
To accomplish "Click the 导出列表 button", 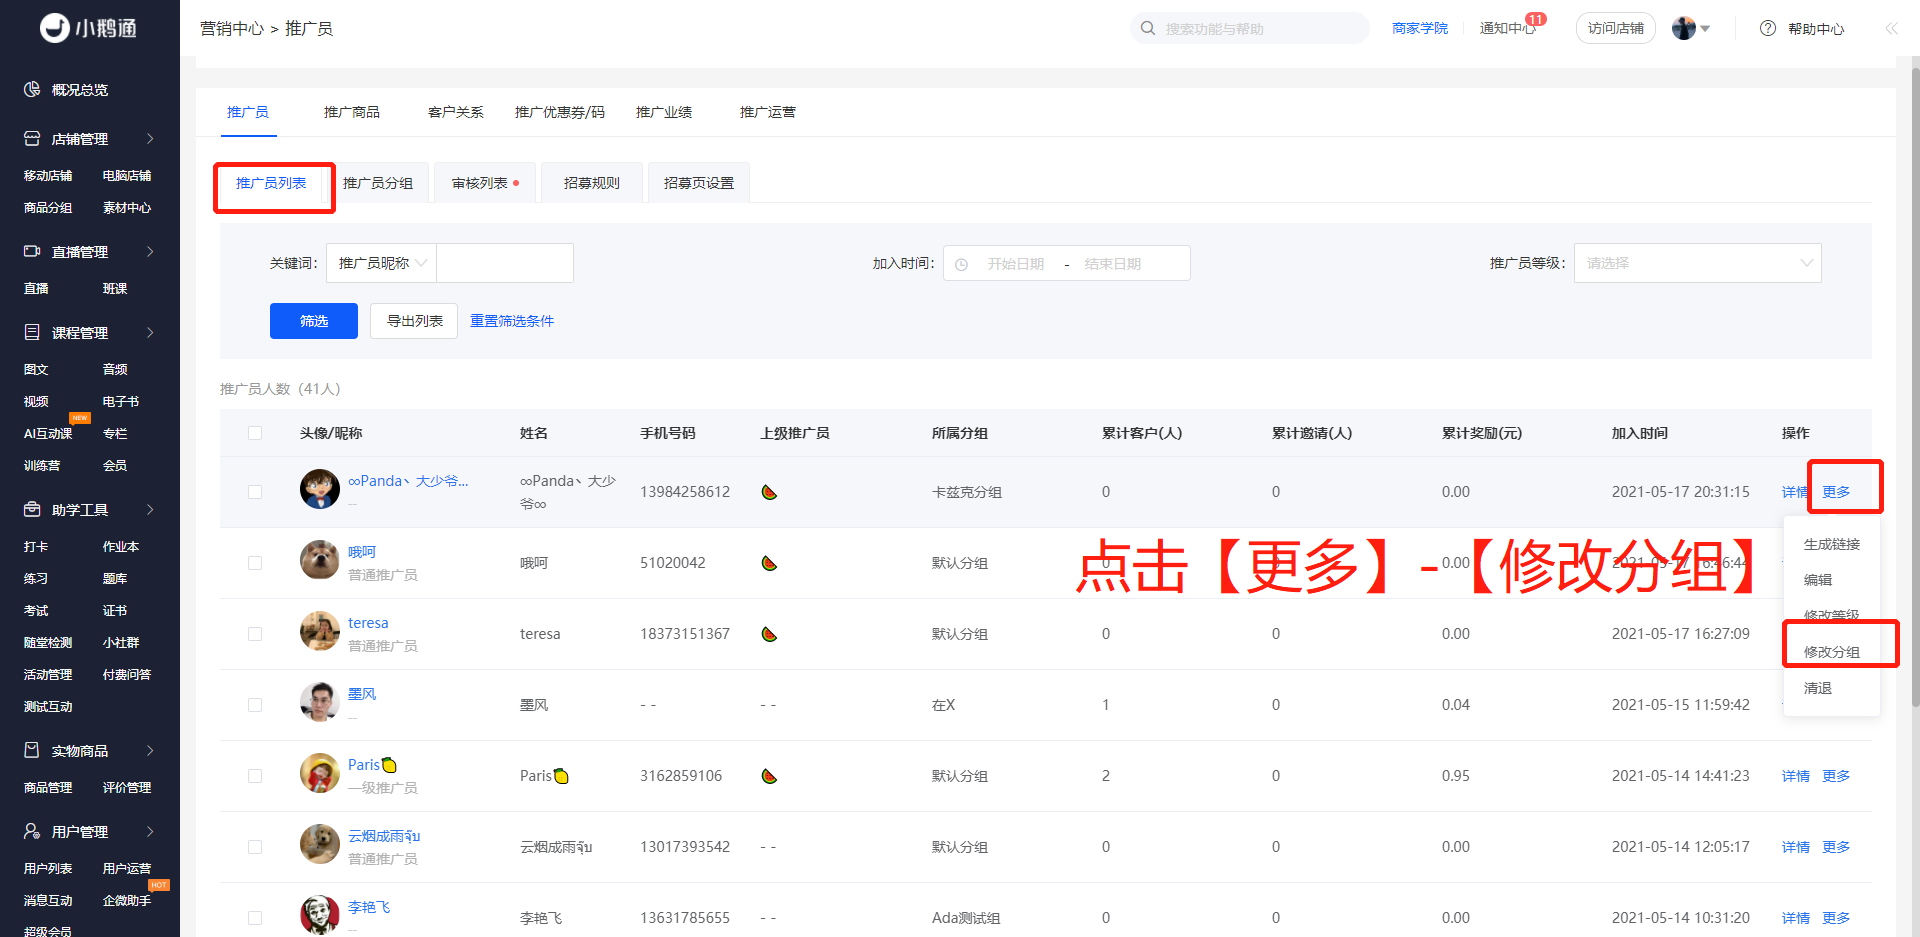I will pyautogui.click(x=414, y=321).
